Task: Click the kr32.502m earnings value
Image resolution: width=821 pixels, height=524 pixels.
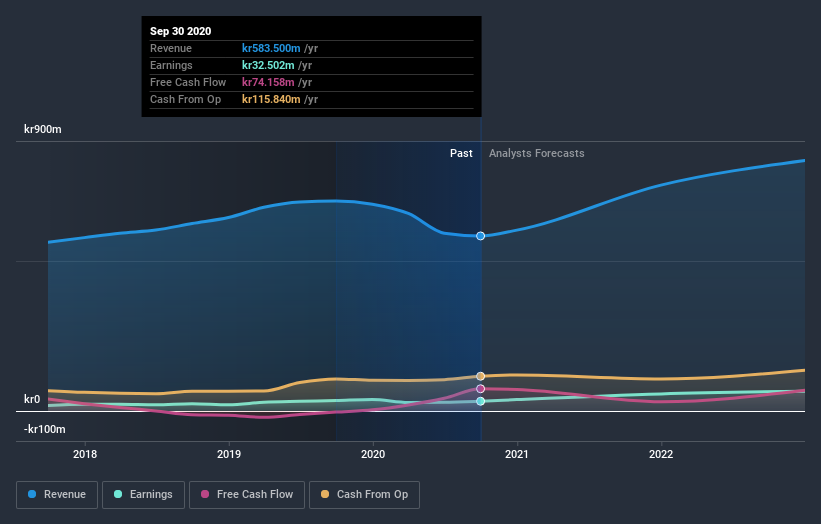Action: [x=268, y=65]
